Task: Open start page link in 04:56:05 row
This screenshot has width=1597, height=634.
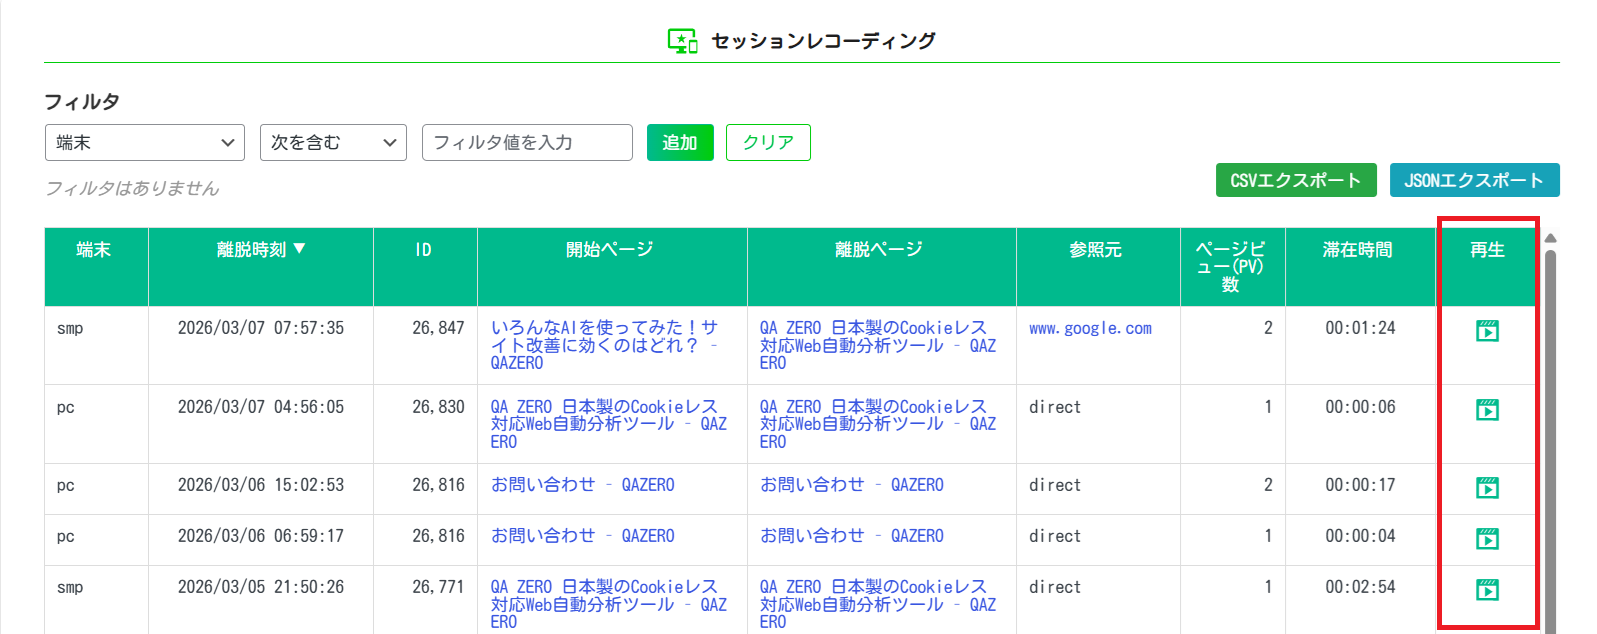Action: pos(608,424)
